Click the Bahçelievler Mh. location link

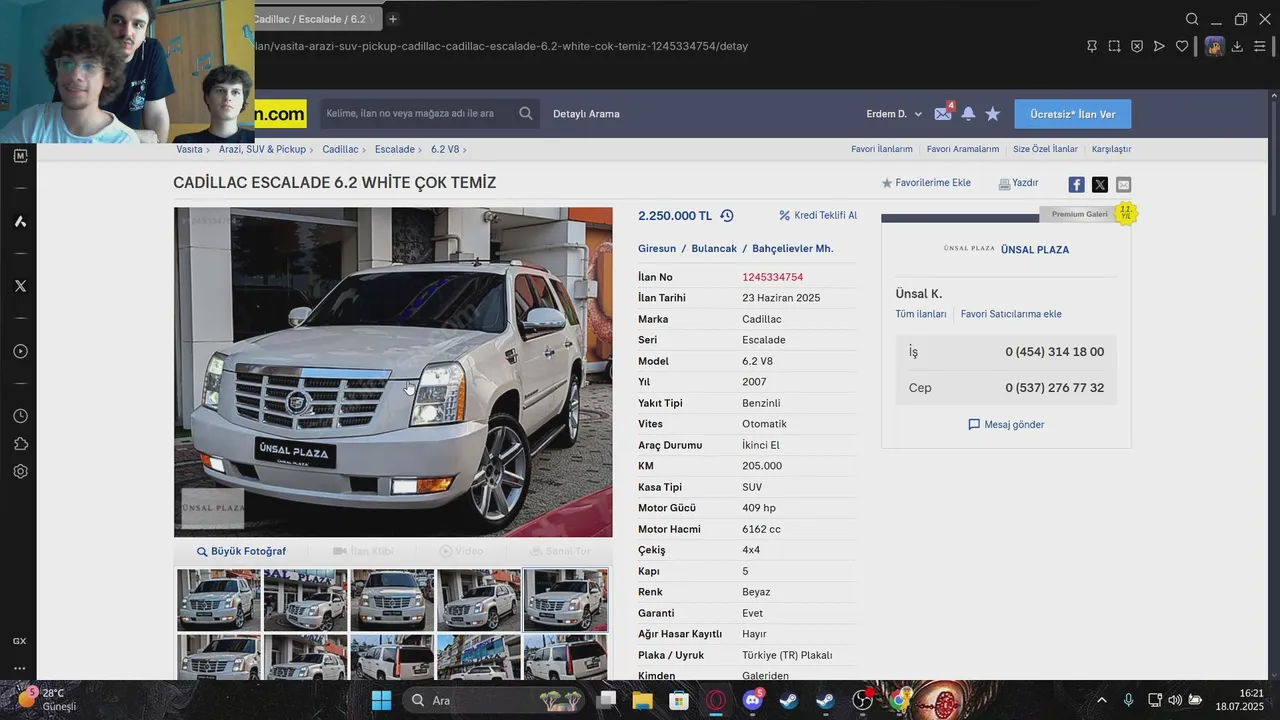[793, 248]
